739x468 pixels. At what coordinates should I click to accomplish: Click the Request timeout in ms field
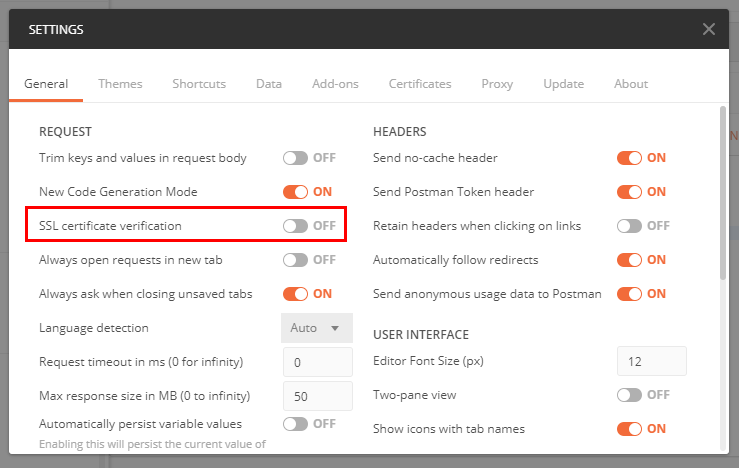tap(318, 362)
